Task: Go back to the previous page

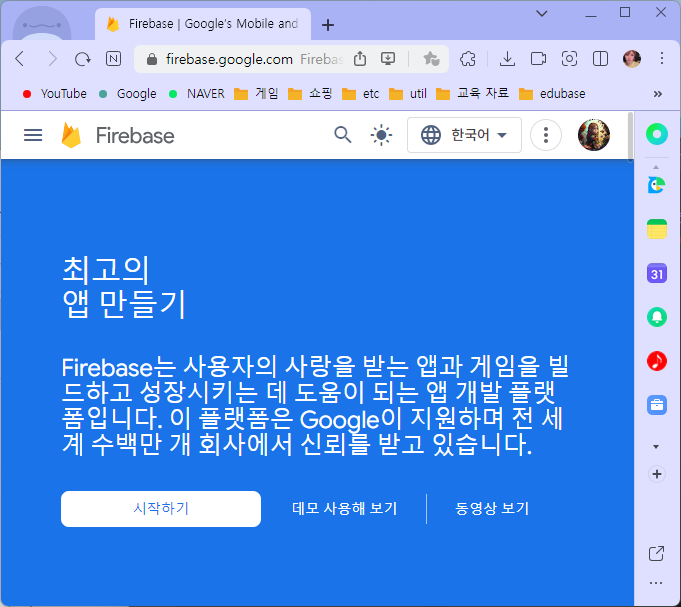Action: (x=20, y=59)
